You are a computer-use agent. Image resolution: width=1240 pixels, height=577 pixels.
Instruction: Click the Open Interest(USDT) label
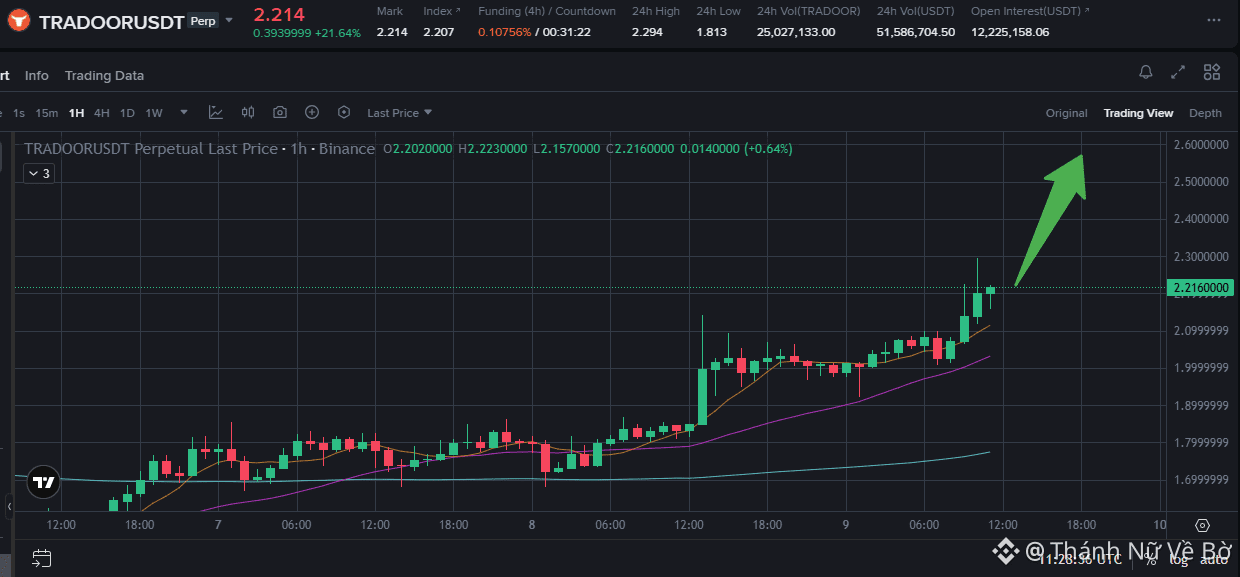click(x=1026, y=11)
